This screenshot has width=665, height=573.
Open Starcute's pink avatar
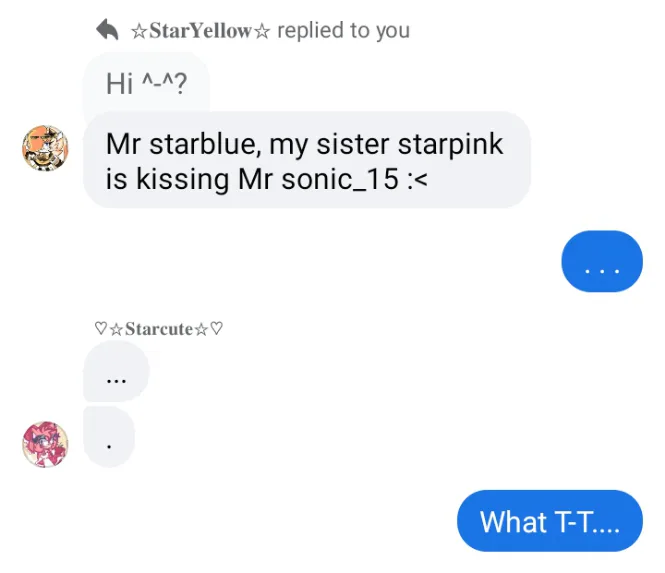pos(45,444)
